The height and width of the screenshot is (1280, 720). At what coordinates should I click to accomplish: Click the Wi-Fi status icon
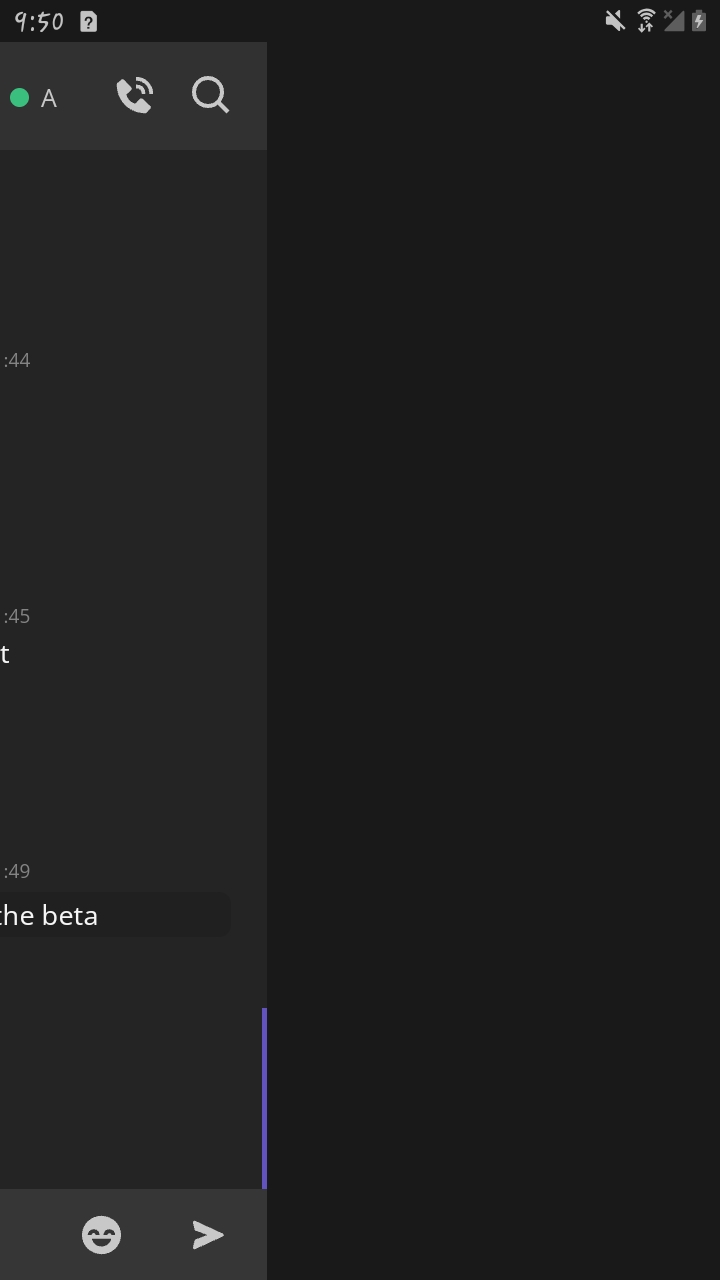pos(646,20)
